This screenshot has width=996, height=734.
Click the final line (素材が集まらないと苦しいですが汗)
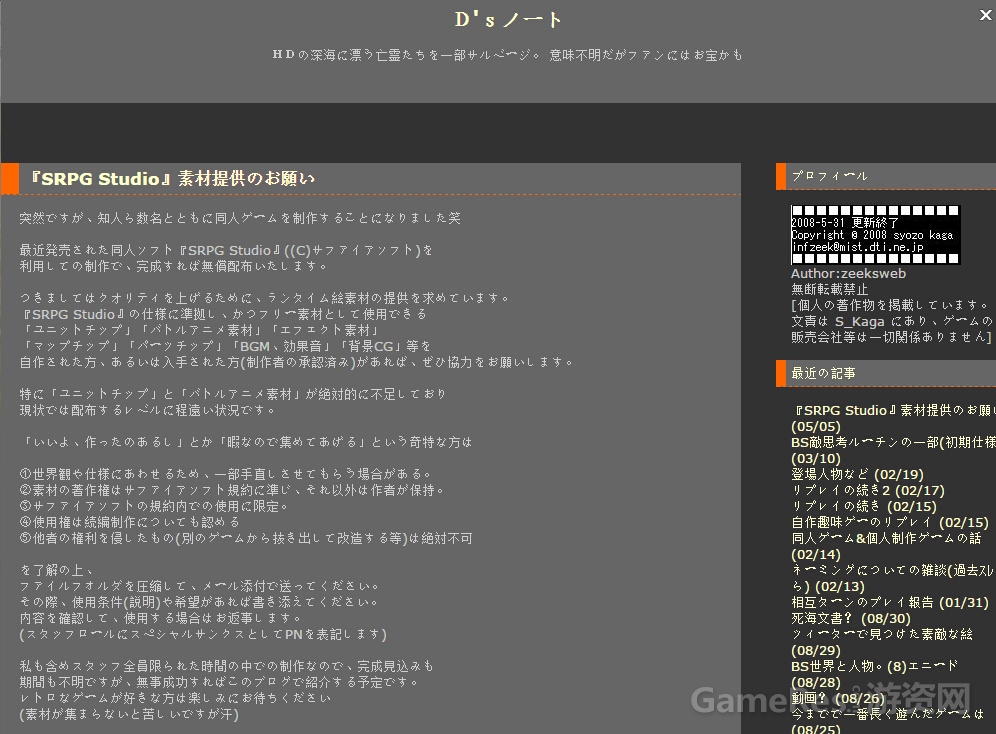coord(129,714)
